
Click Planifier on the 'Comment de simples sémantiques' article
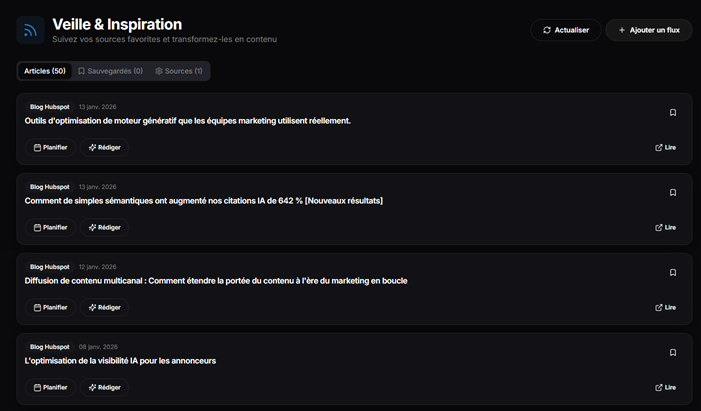tap(51, 228)
